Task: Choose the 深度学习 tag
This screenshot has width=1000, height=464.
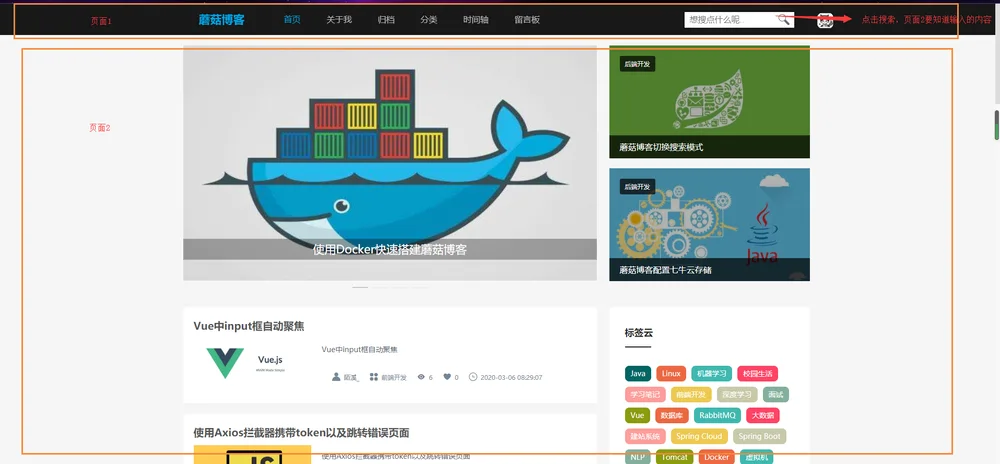Action: point(737,395)
